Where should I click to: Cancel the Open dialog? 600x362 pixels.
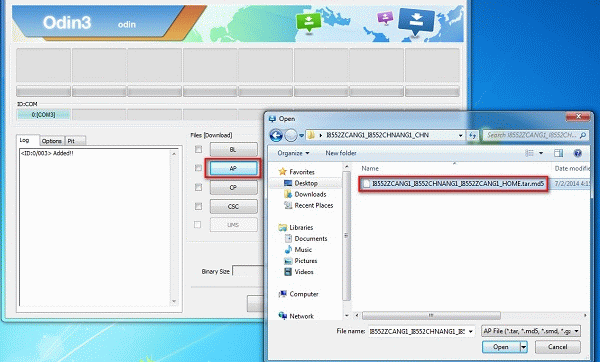(558, 347)
